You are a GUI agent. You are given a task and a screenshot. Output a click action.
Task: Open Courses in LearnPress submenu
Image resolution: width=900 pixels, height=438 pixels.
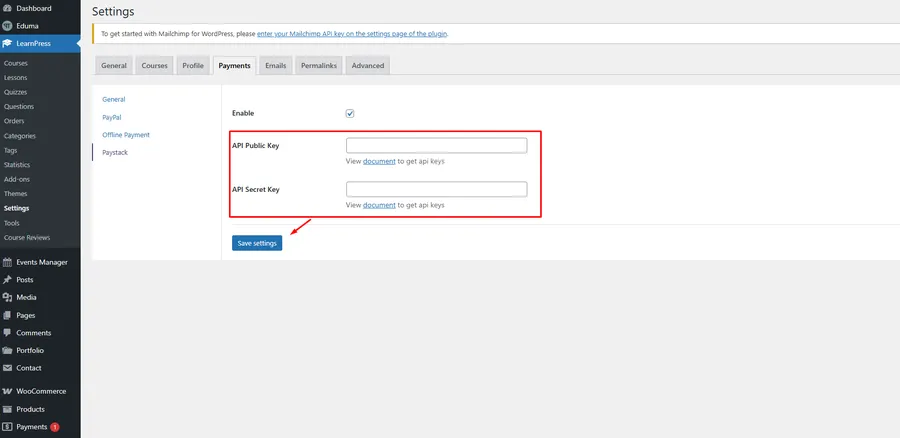tap(15, 63)
